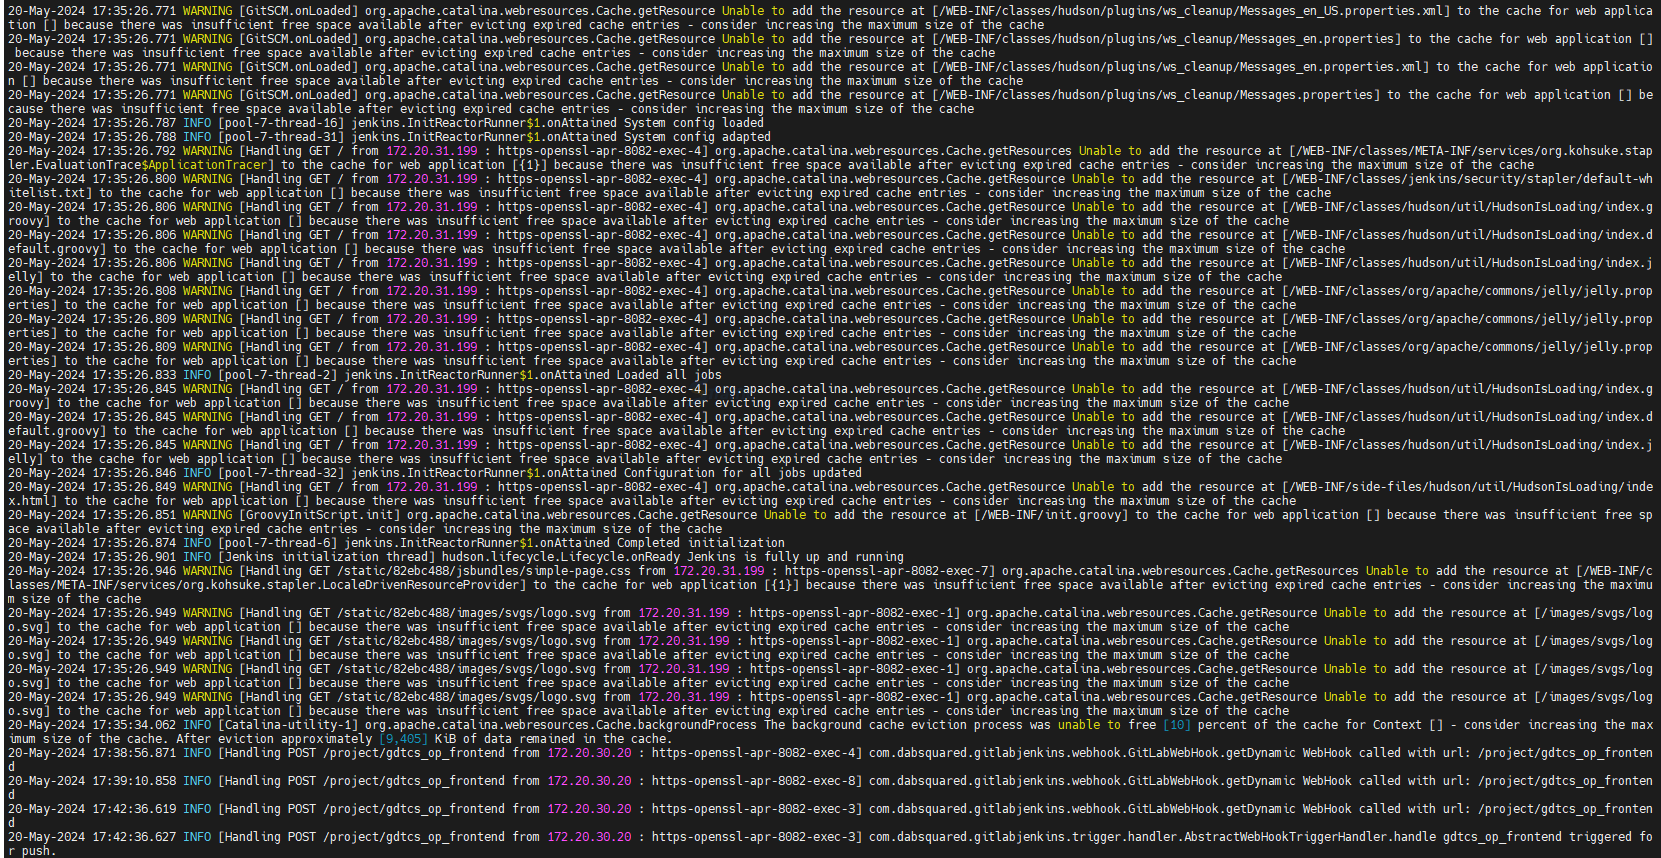The image size is (1661, 858).
Task: Select the [pool-7-thread-16] label
Action: 281,123
